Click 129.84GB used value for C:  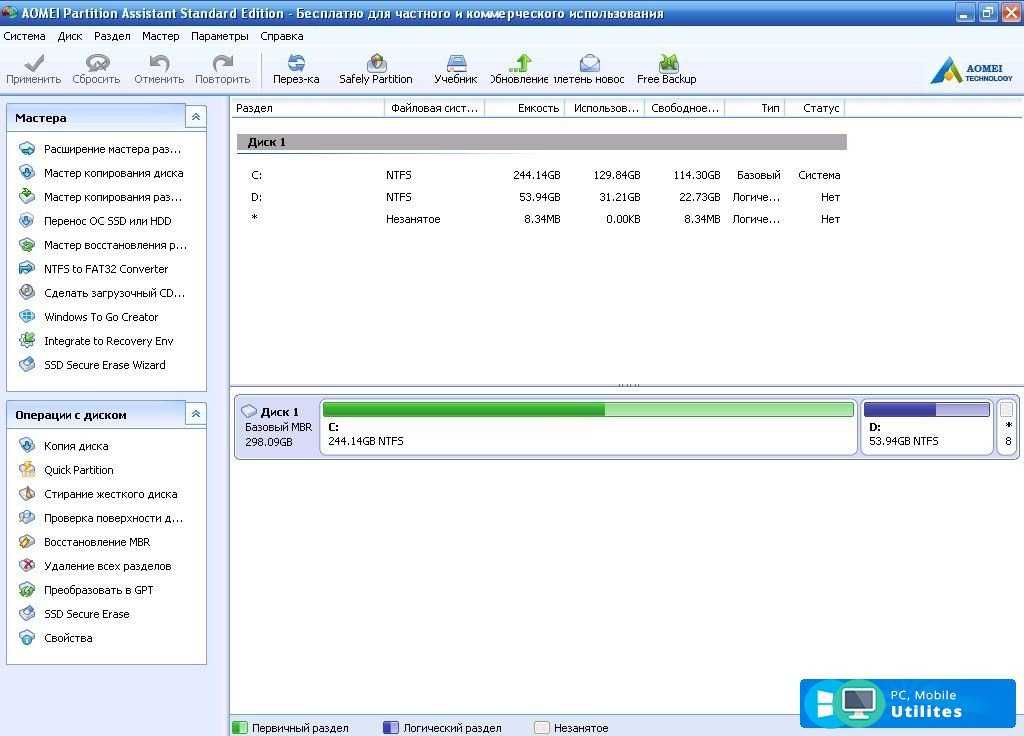(616, 175)
